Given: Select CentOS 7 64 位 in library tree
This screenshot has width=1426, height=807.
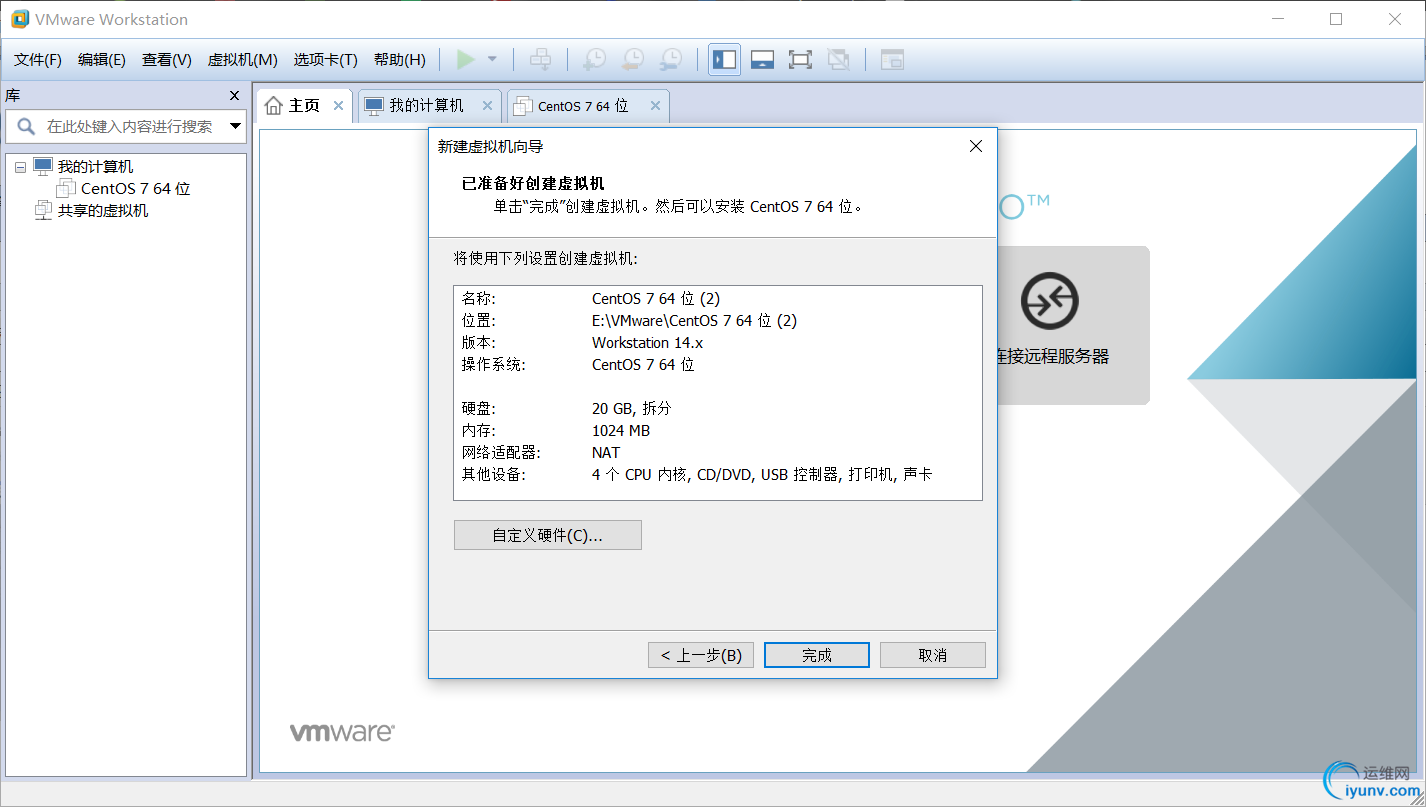Looking at the screenshot, I should point(135,189).
